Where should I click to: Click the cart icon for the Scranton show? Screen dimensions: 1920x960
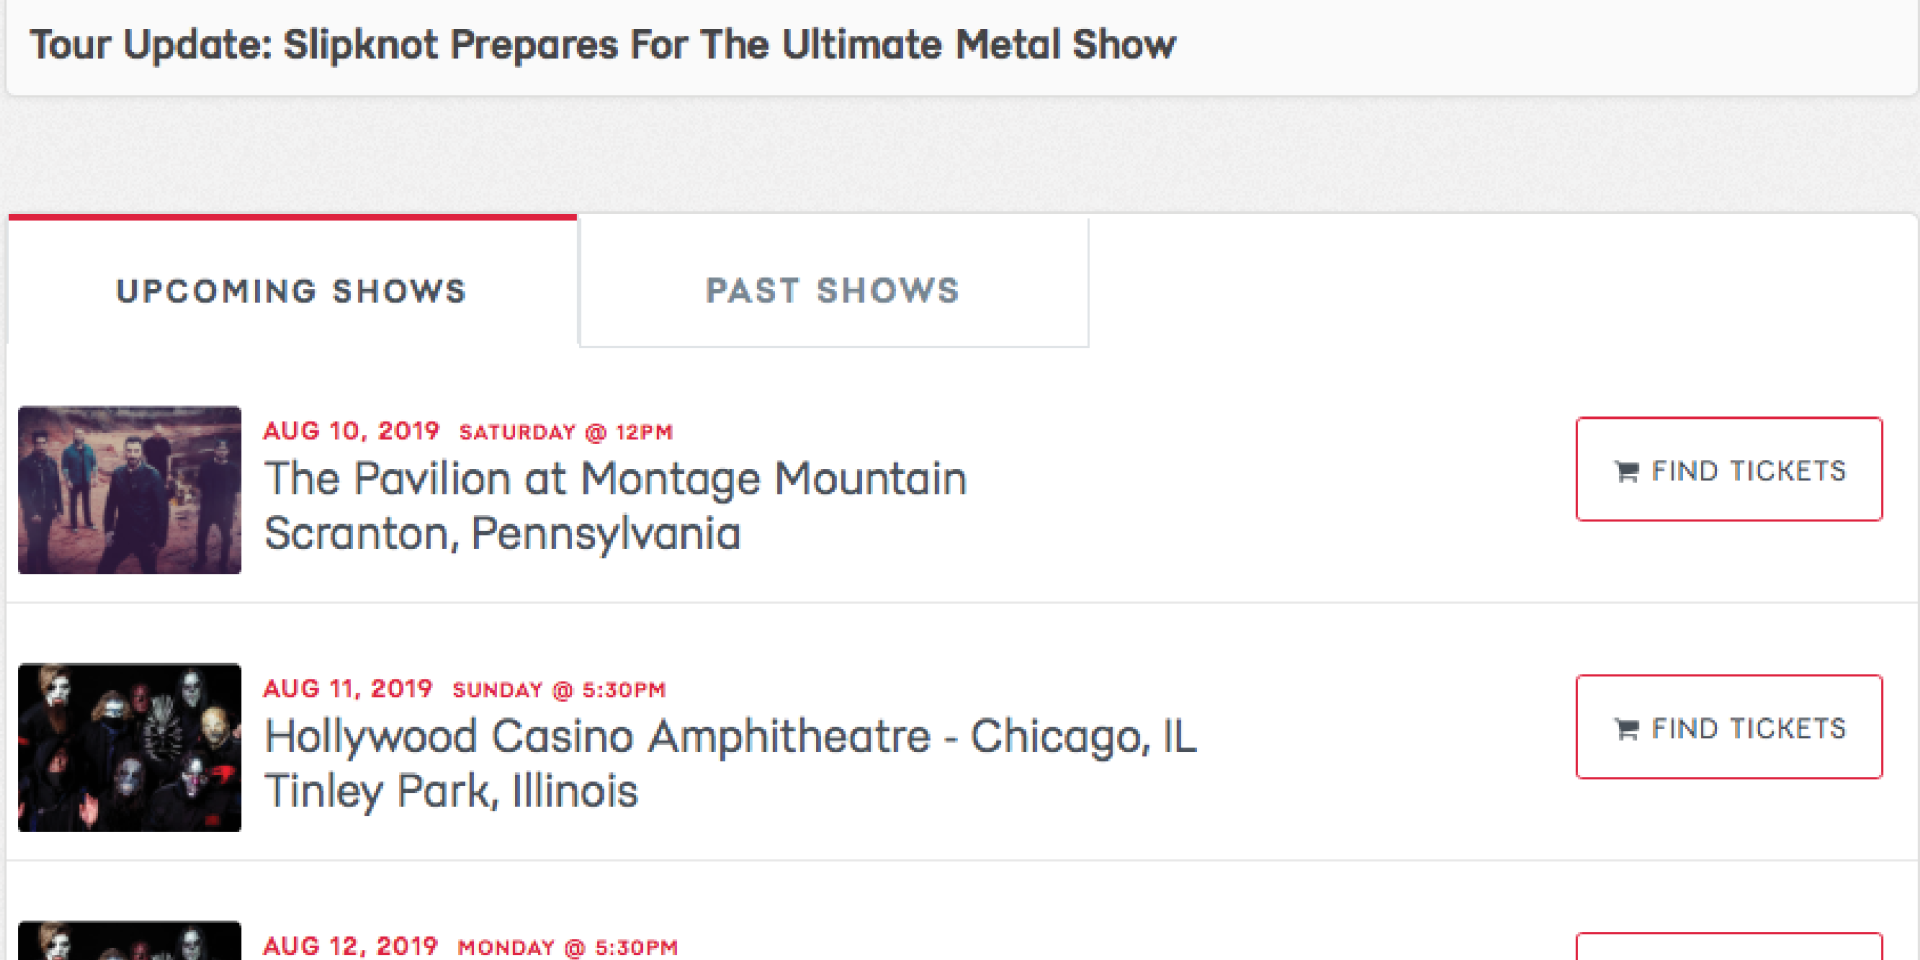[1627, 471]
